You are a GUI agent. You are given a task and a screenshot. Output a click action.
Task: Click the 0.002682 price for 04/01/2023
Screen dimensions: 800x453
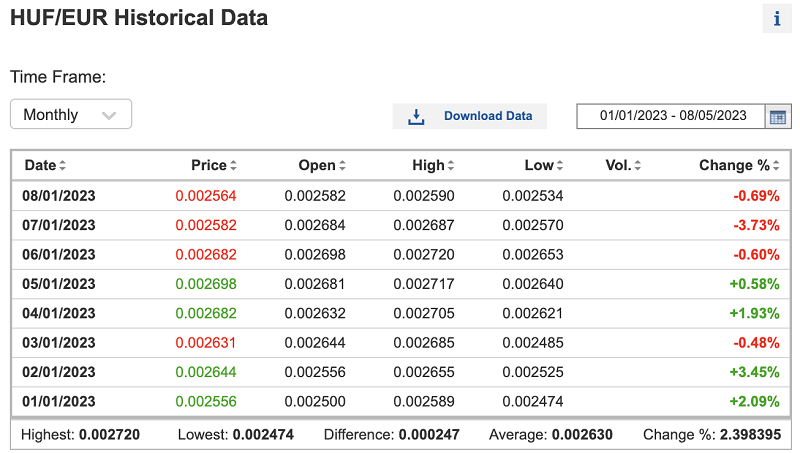tap(206, 313)
